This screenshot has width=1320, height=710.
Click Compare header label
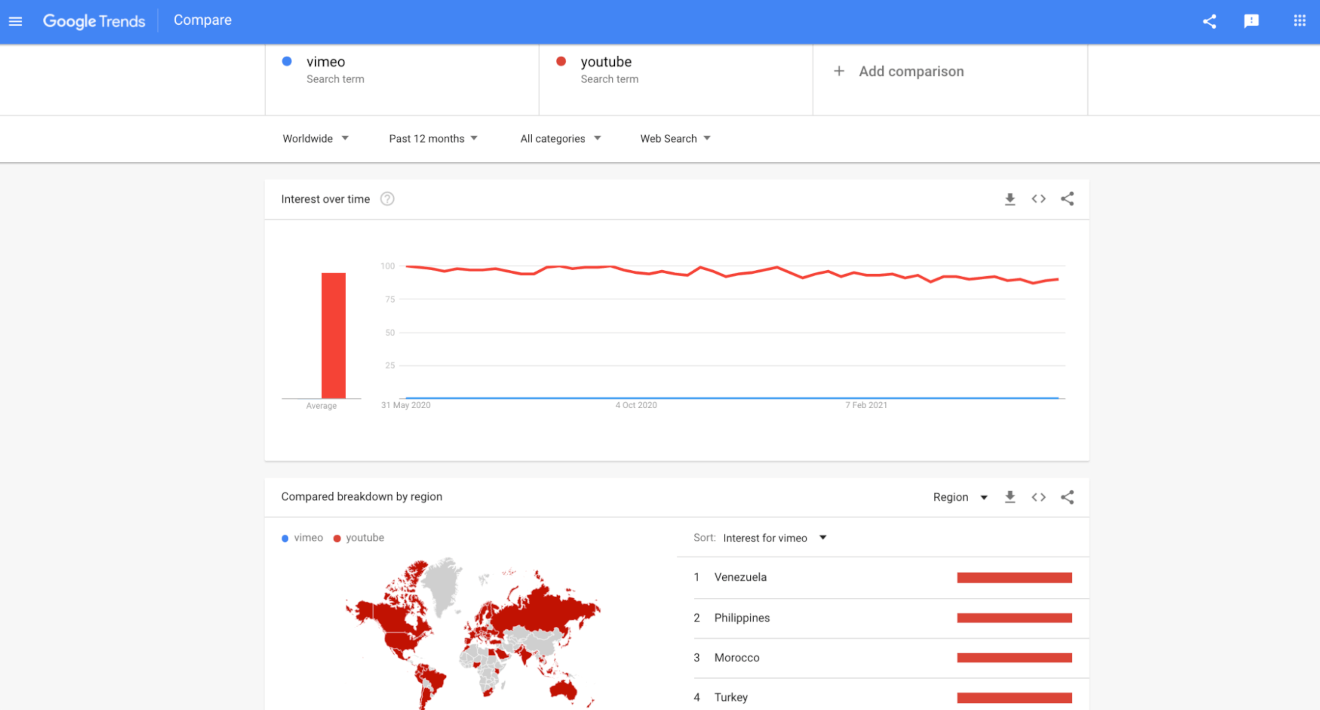tap(202, 20)
